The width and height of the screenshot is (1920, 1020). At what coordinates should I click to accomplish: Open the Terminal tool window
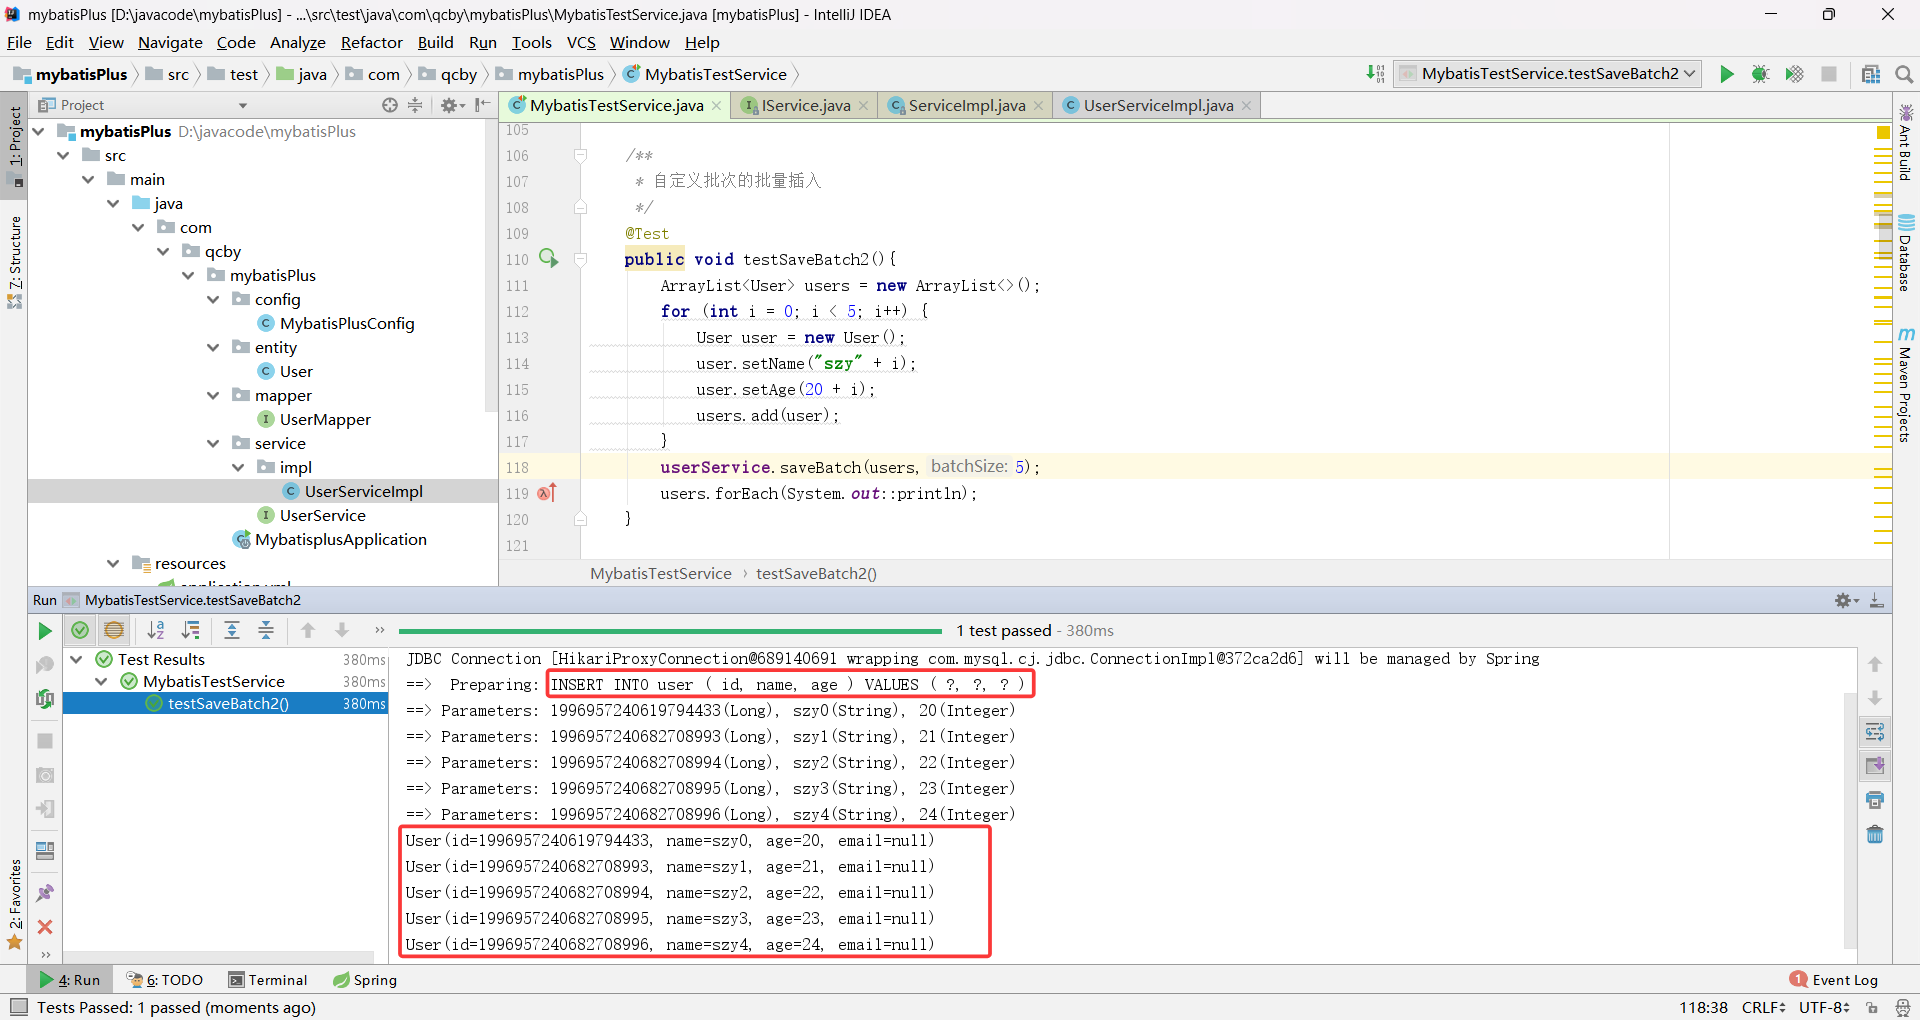pos(268,980)
